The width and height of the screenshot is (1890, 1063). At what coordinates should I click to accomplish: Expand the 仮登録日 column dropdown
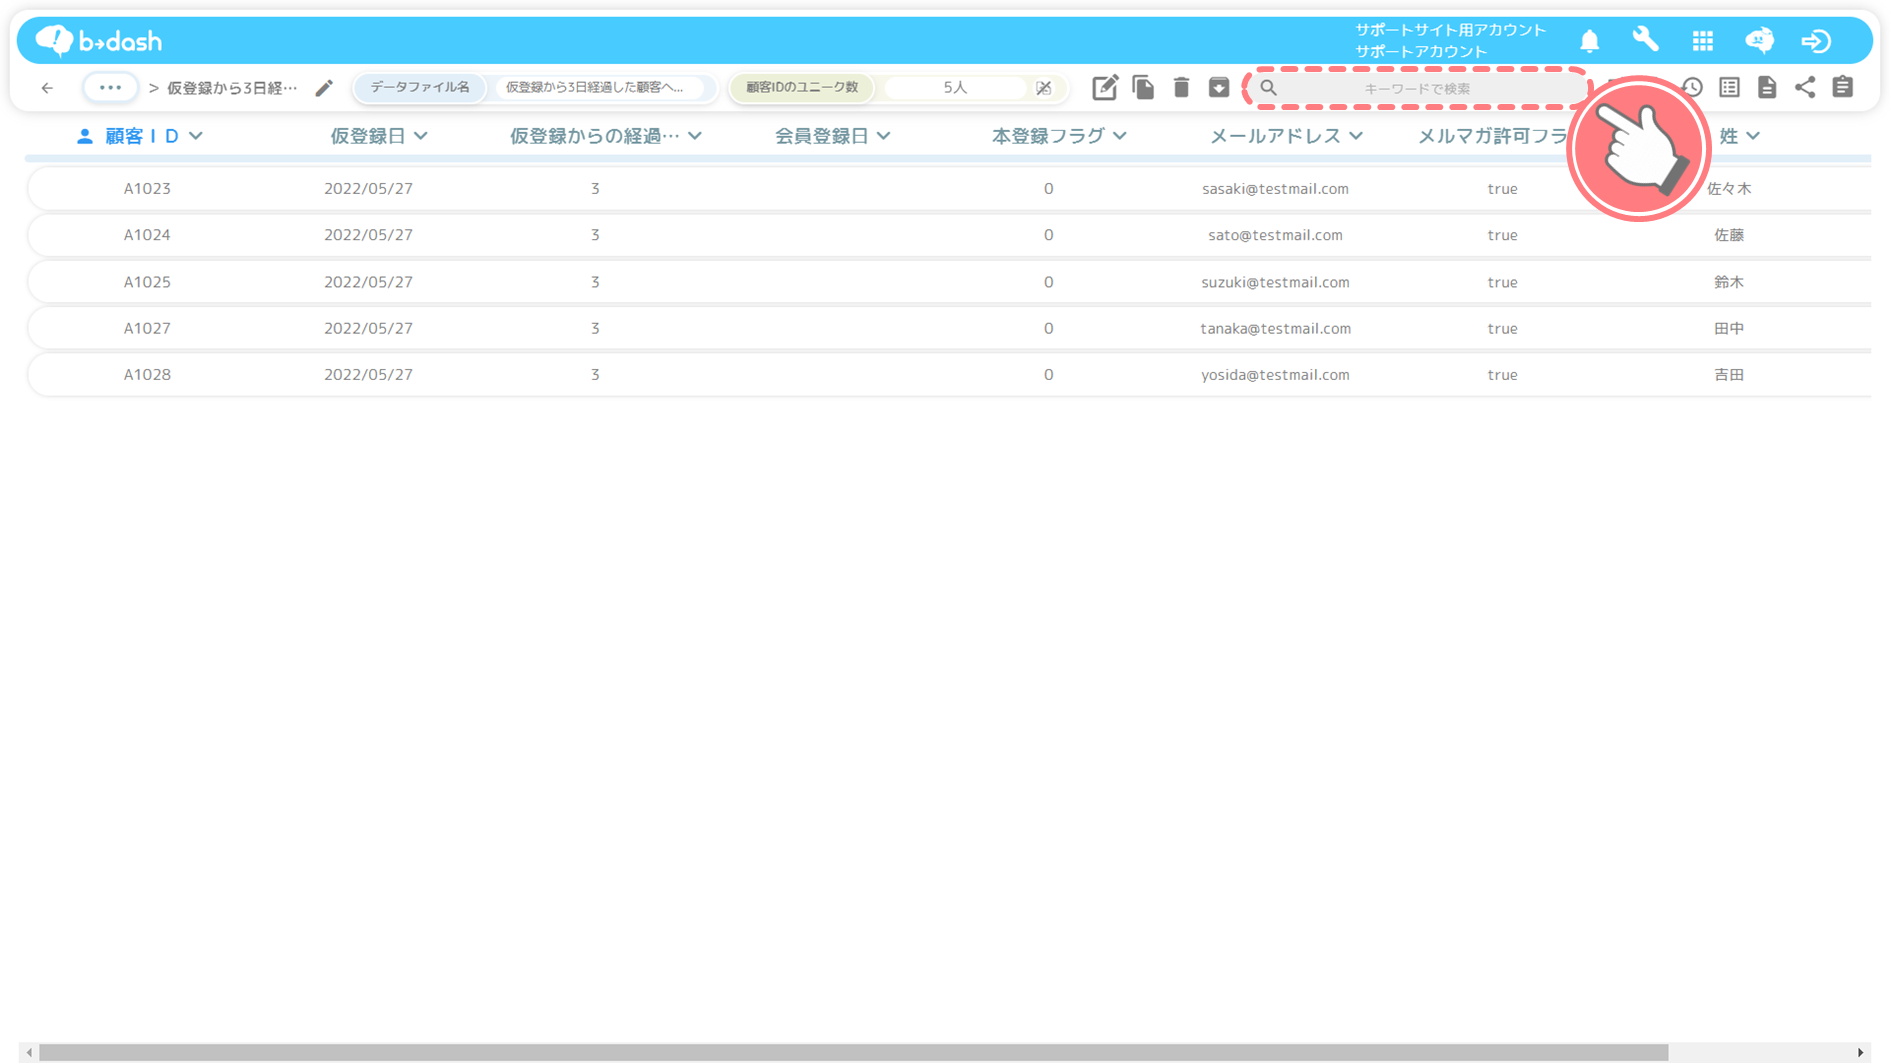pyautogui.click(x=421, y=136)
